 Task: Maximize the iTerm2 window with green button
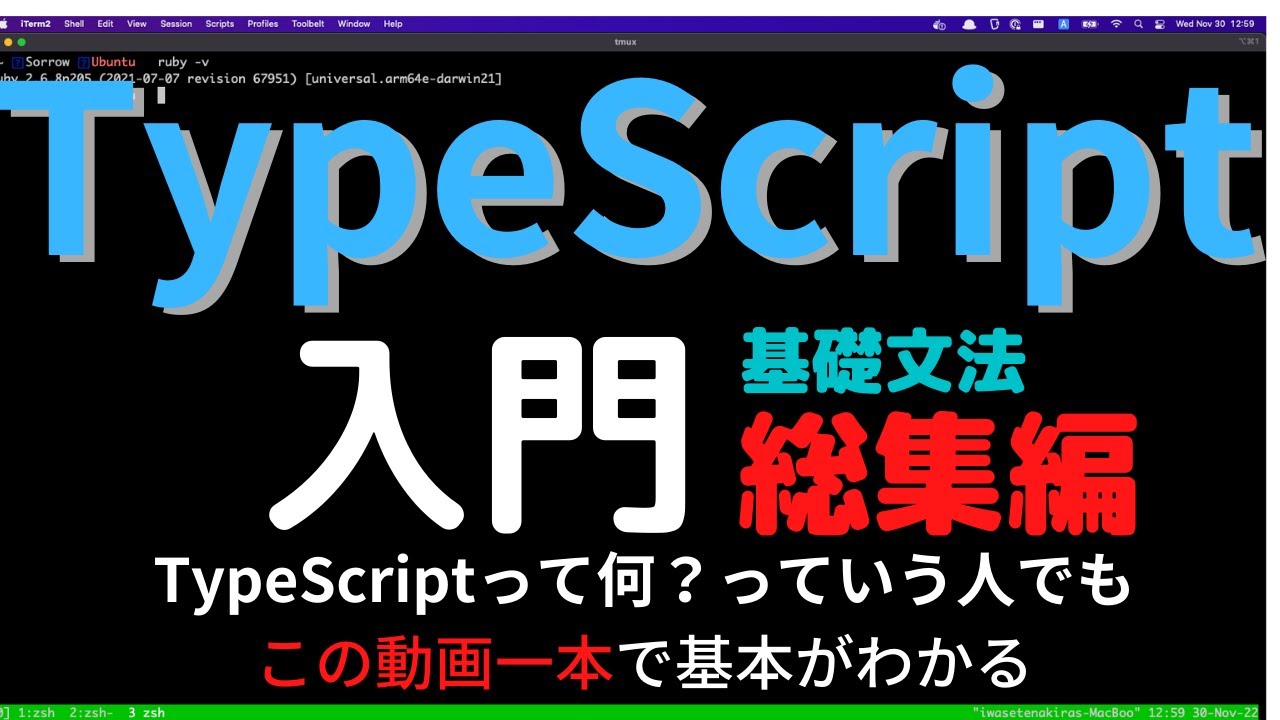click(22, 42)
